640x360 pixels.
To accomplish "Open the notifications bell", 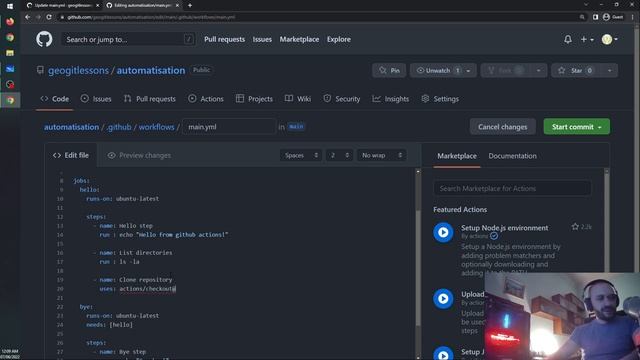I will pyautogui.click(x=568, y=39).
